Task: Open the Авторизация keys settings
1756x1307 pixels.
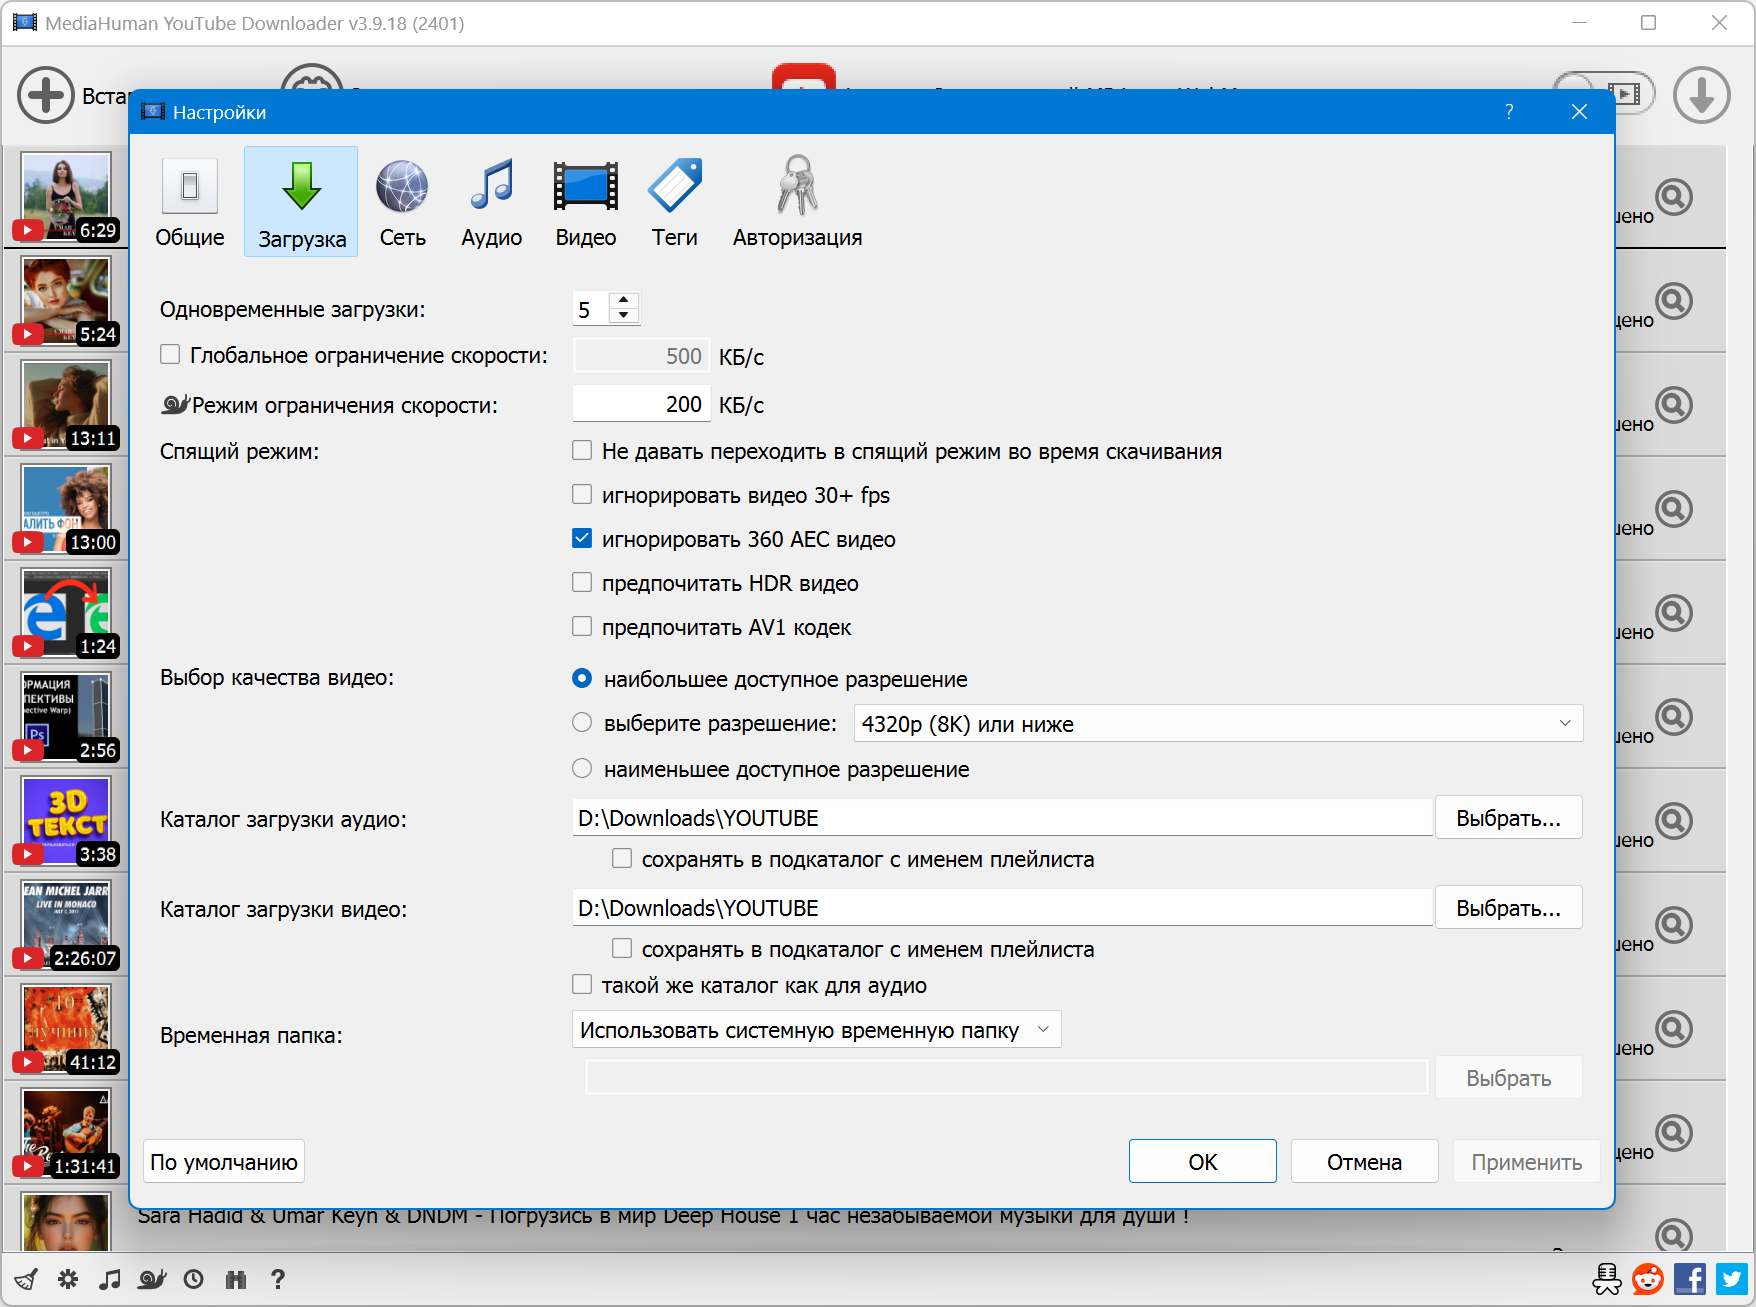Action: 796,202
